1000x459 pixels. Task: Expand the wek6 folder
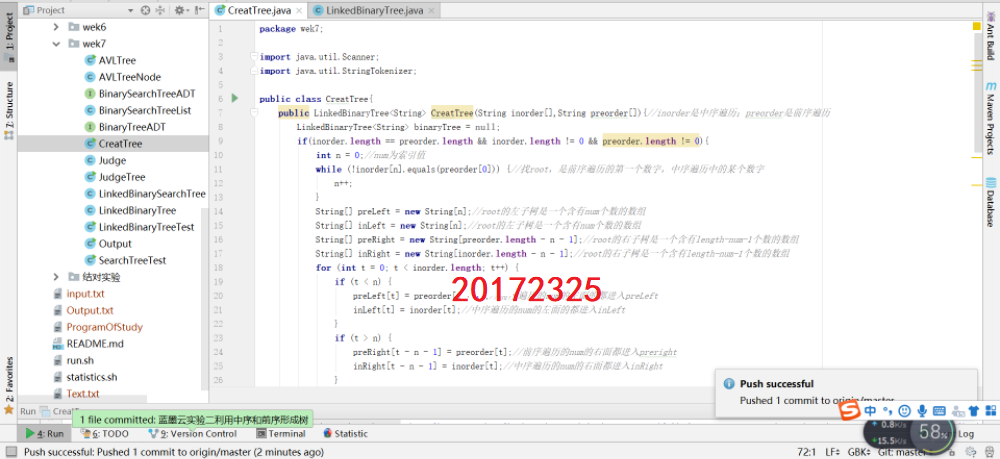[x=55, y=27]
